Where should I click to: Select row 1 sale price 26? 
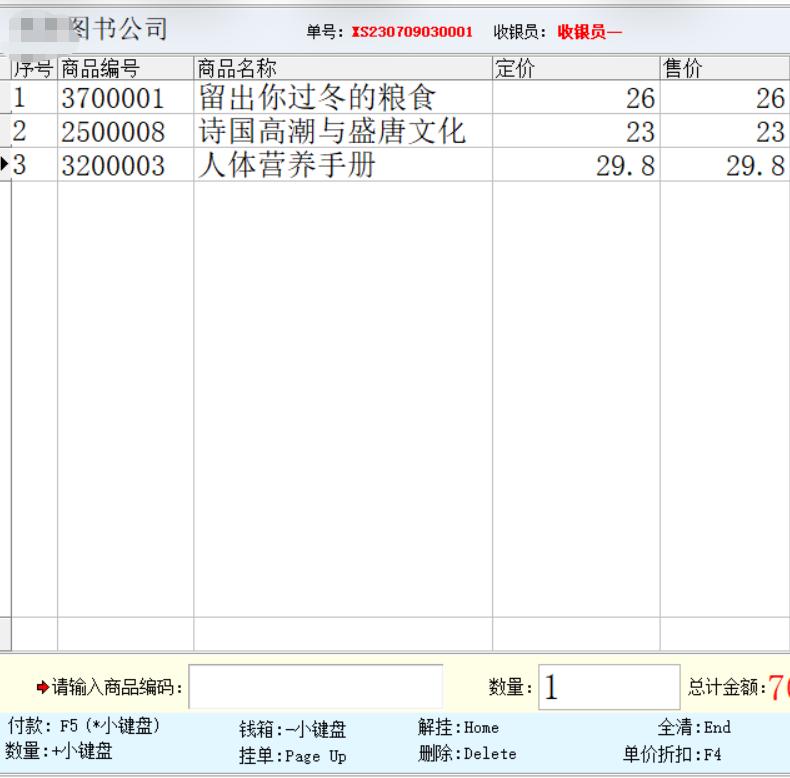[x=725, y=98]
